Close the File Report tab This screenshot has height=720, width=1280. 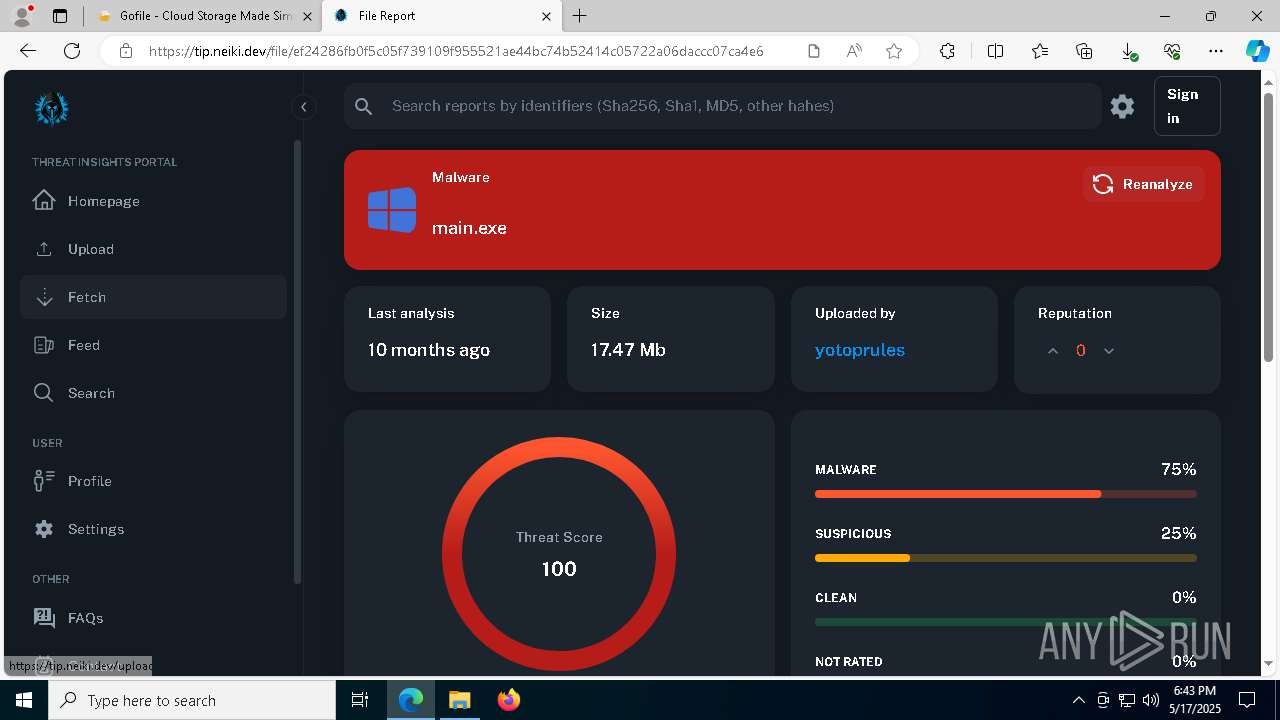click(547, 16)
